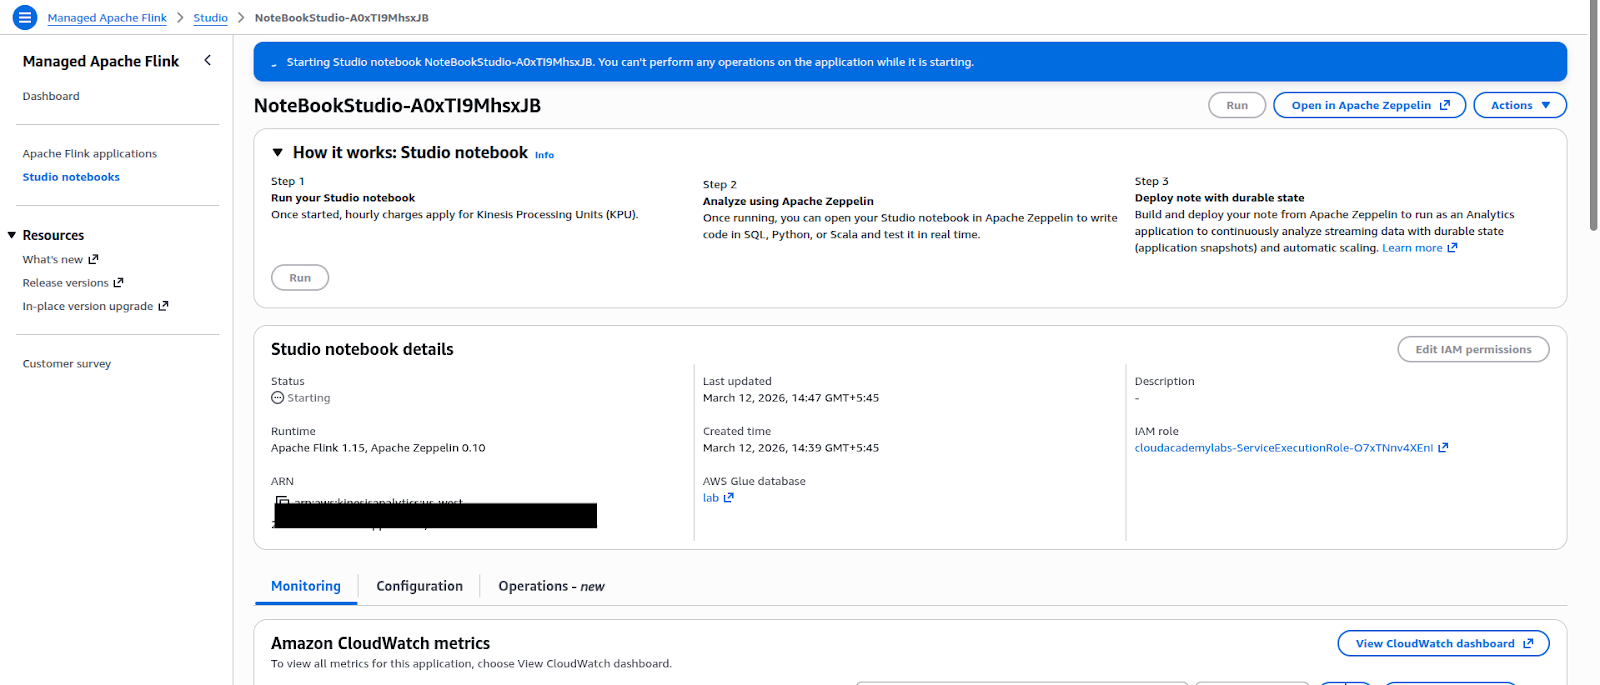Copy the ARN using copy icon
The image size is (1600, 685).
282,502
